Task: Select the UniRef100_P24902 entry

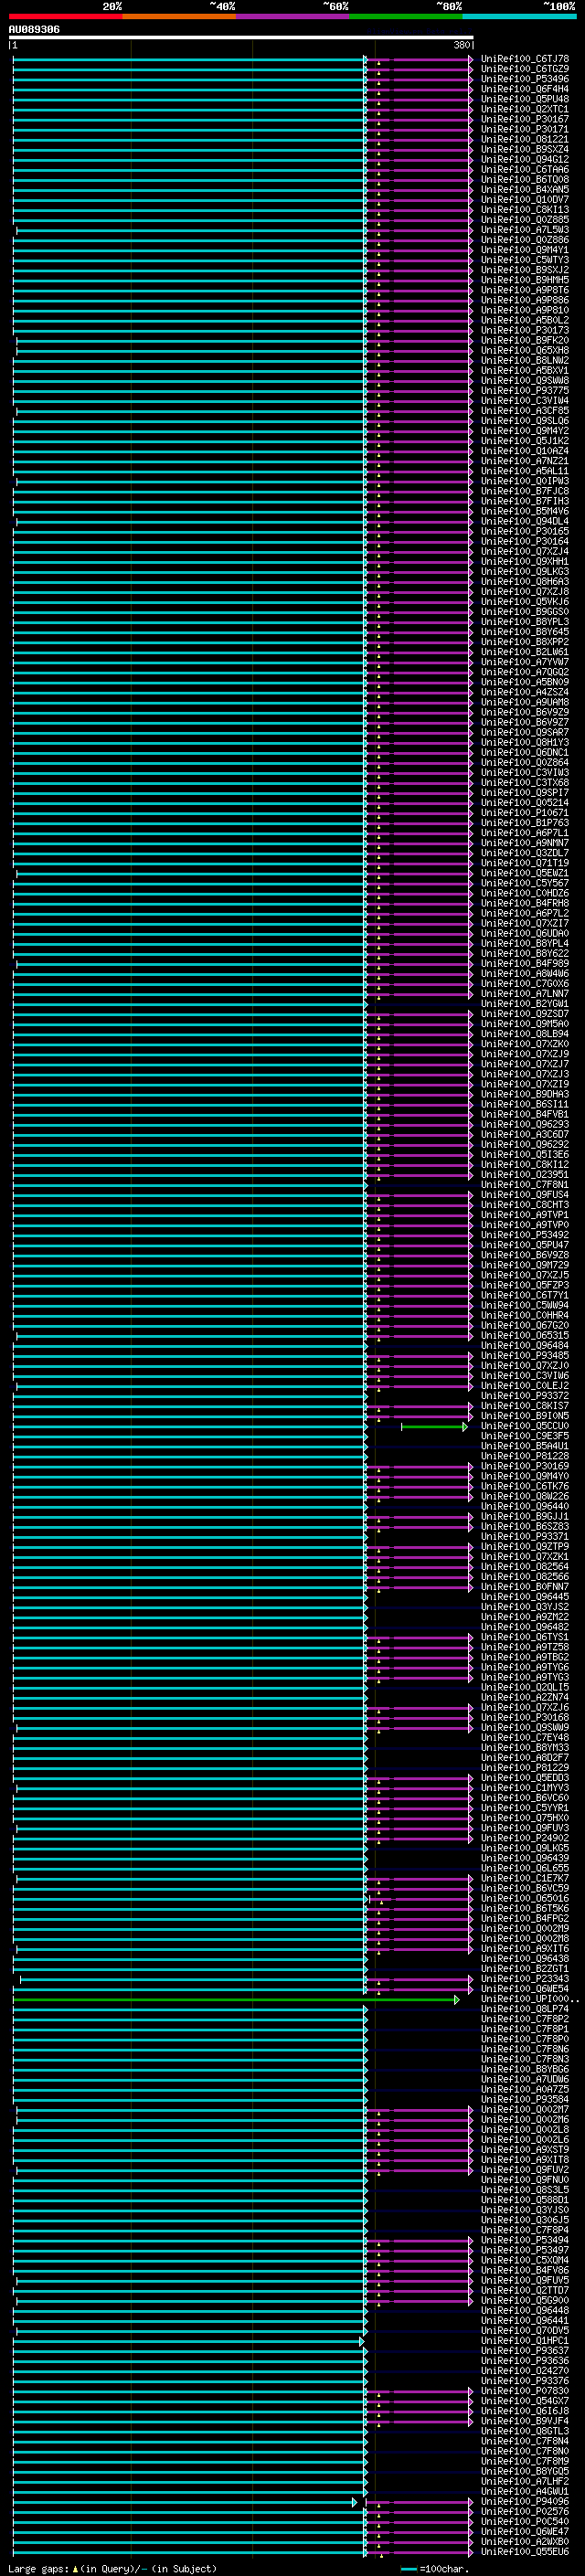Action: [x=525, y=1838]
